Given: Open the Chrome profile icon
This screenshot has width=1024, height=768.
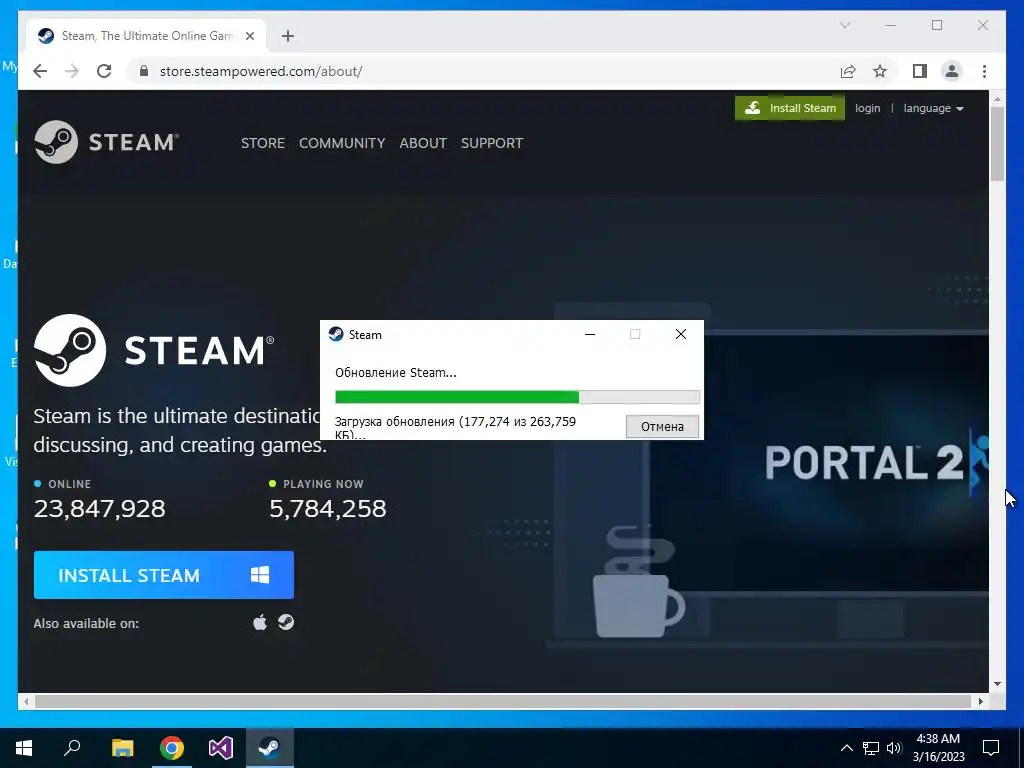Looking at the screenshot, I should coord(952,71).
